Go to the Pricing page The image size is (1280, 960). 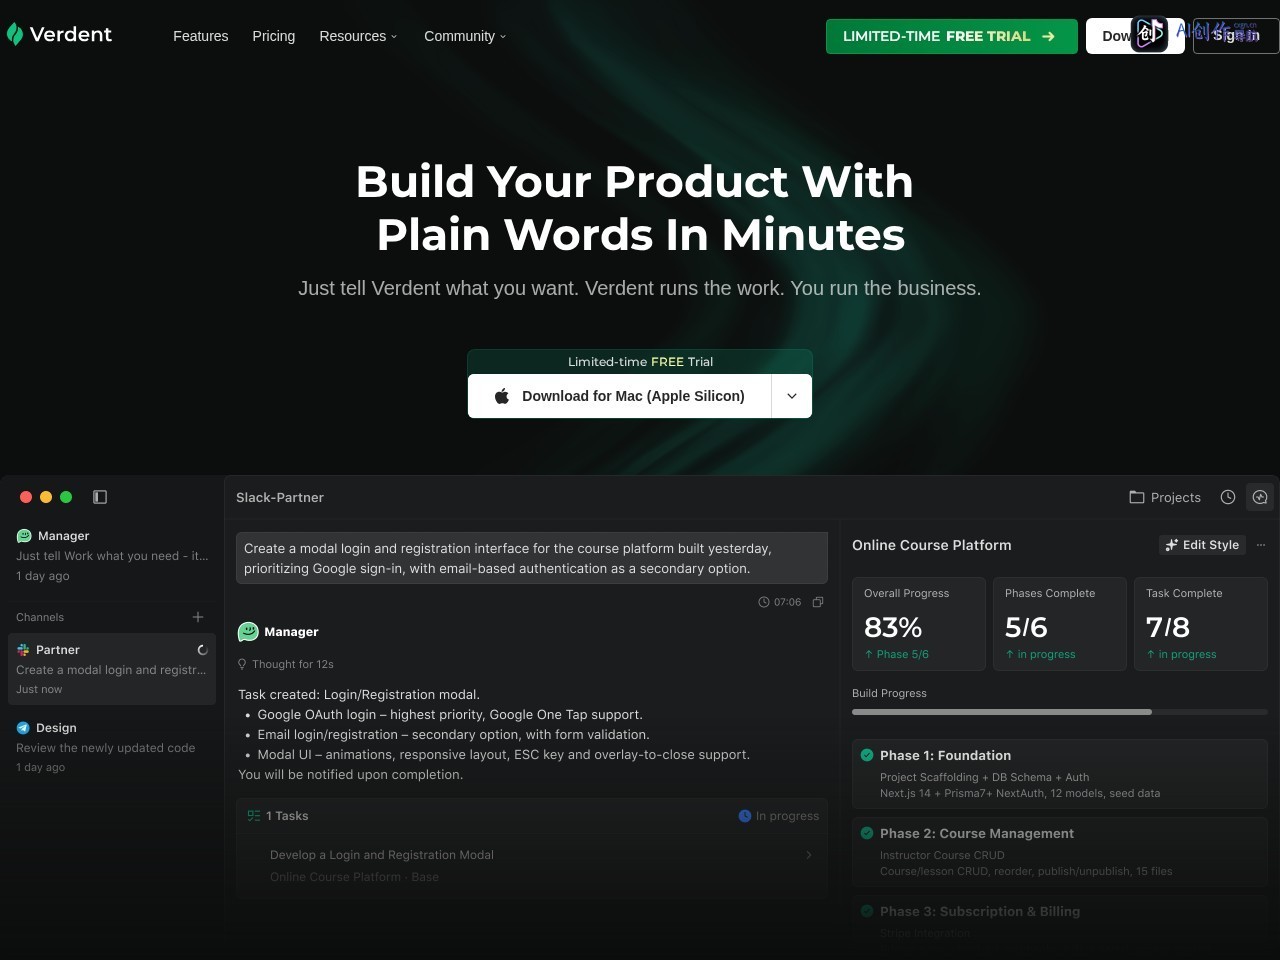click(274, 36)
